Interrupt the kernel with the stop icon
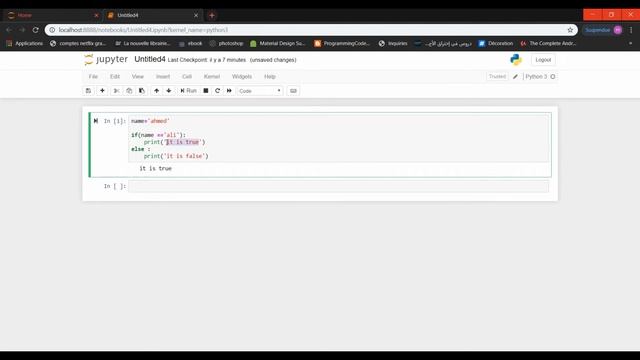Image resolution: width=640 pixels, height=360 pixels. 206,91
